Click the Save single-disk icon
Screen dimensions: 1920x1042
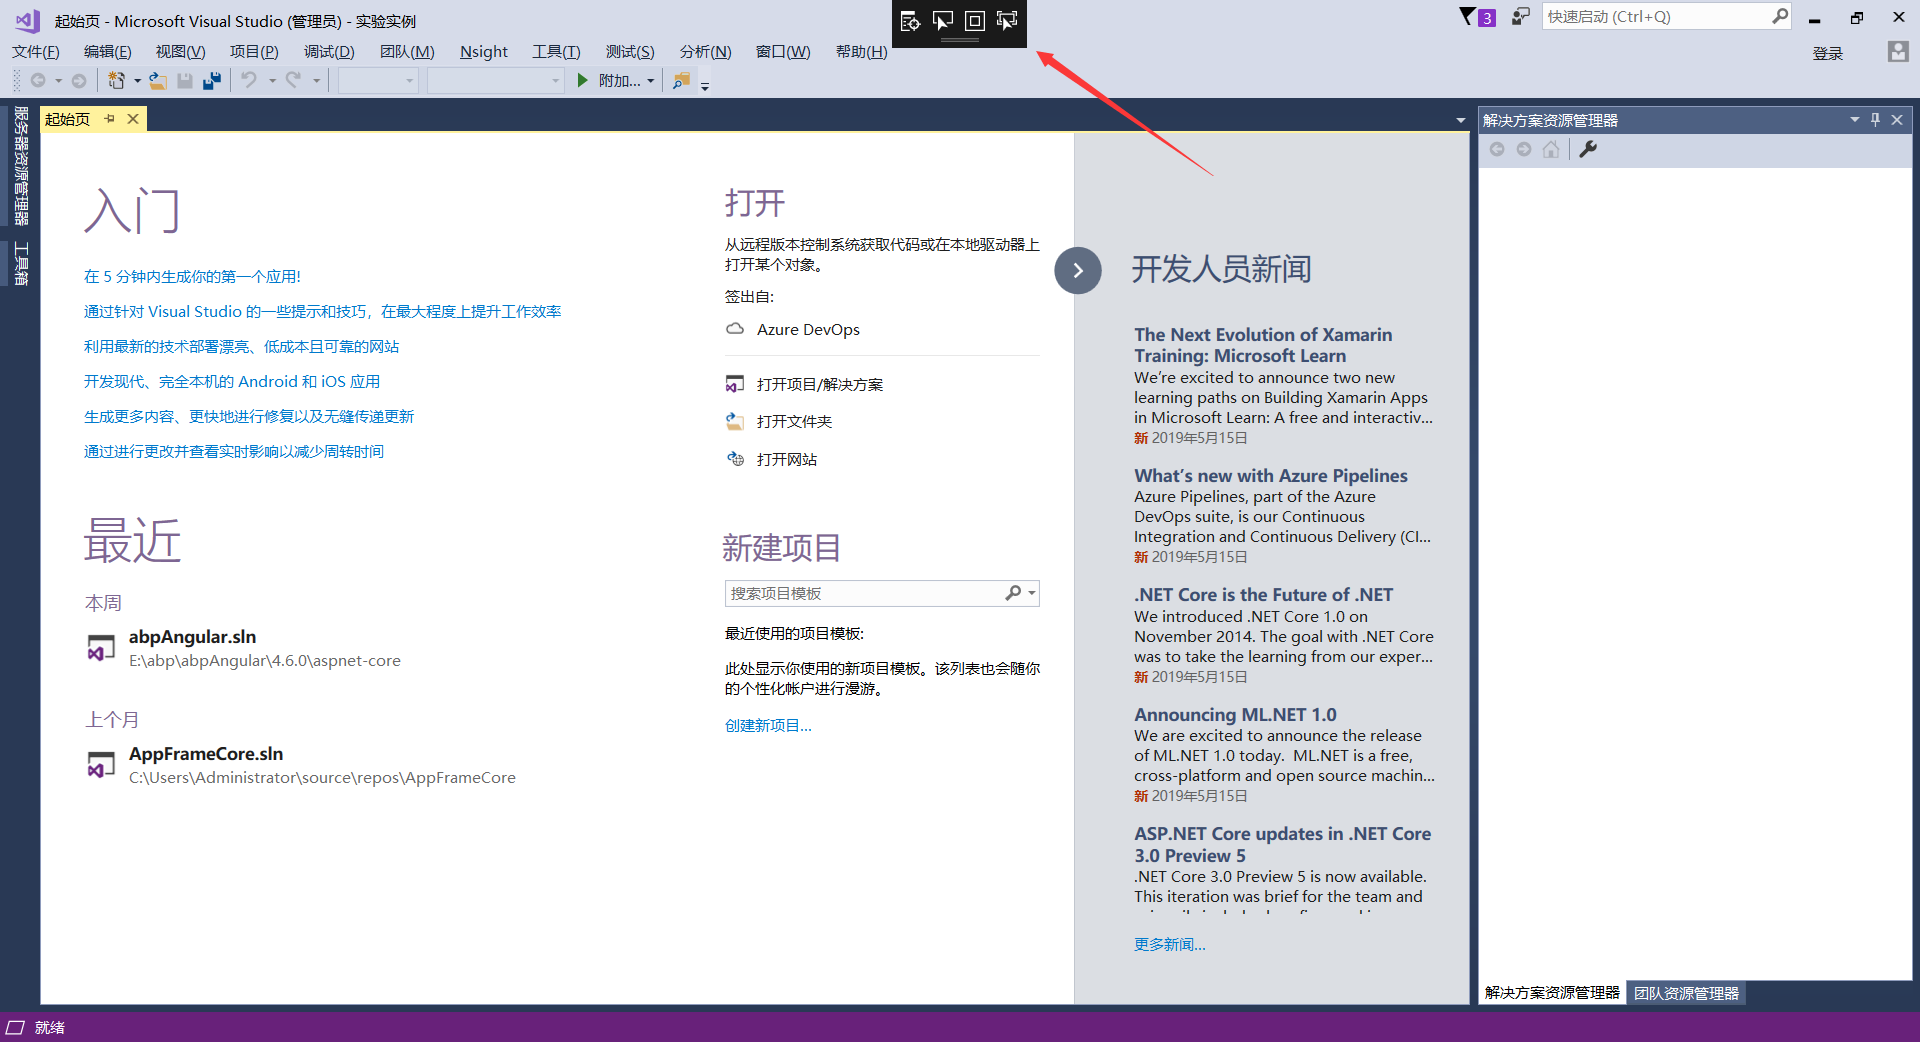click(185, 81)
